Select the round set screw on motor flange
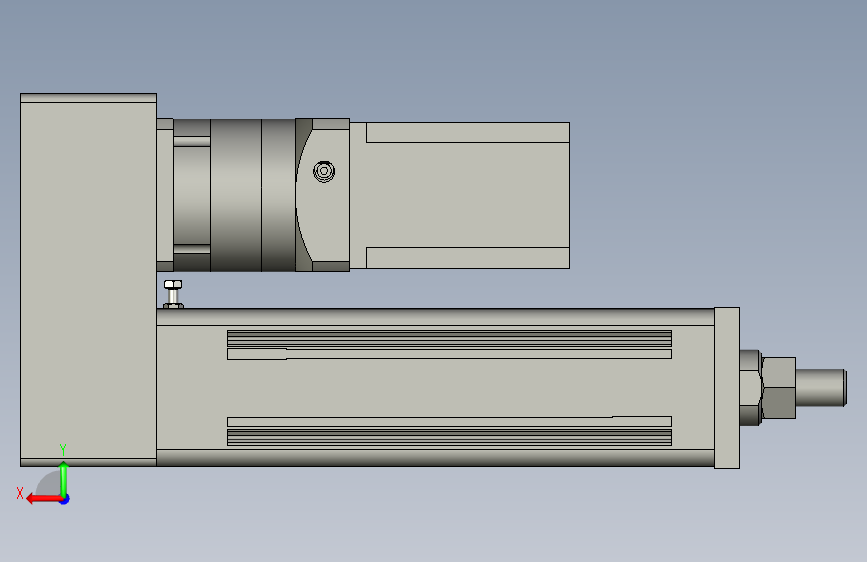 point(324,171)
